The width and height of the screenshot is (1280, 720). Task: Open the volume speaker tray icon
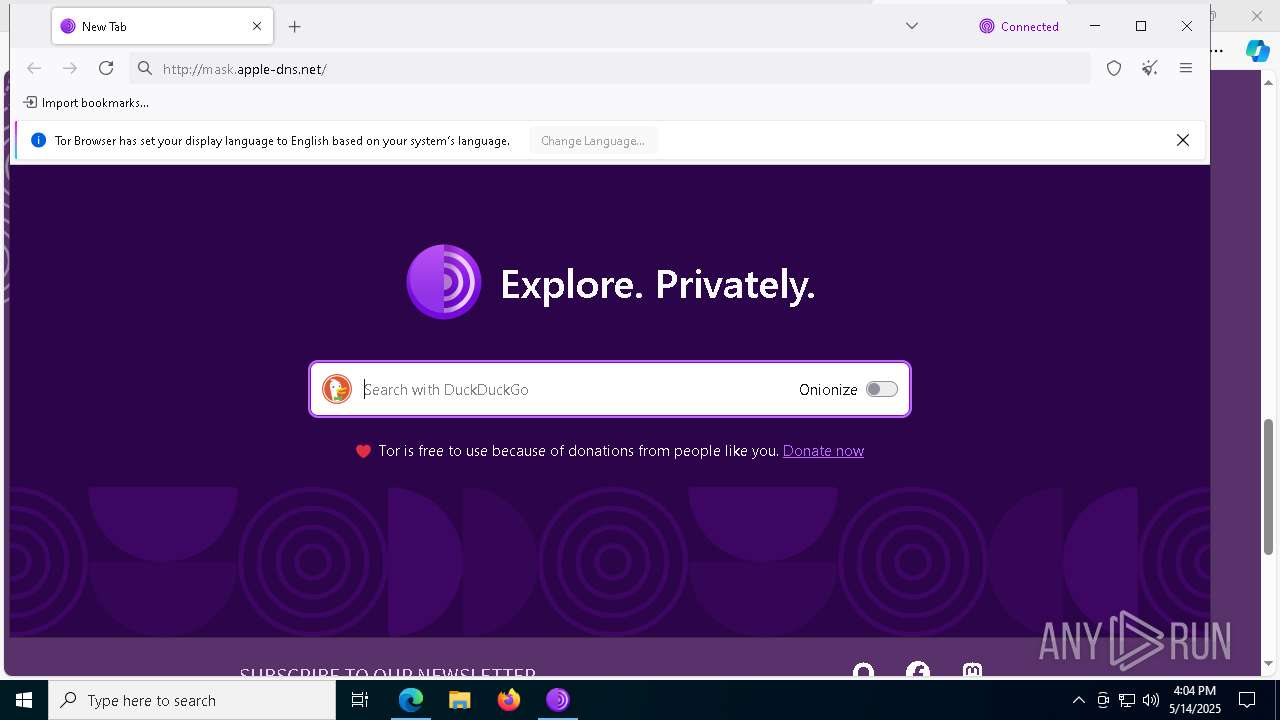[1151, 700]
